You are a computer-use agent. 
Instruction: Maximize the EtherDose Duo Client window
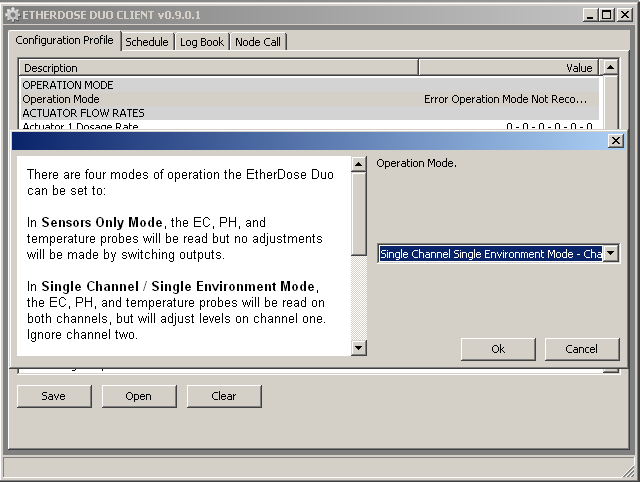[x=607, y=15]
